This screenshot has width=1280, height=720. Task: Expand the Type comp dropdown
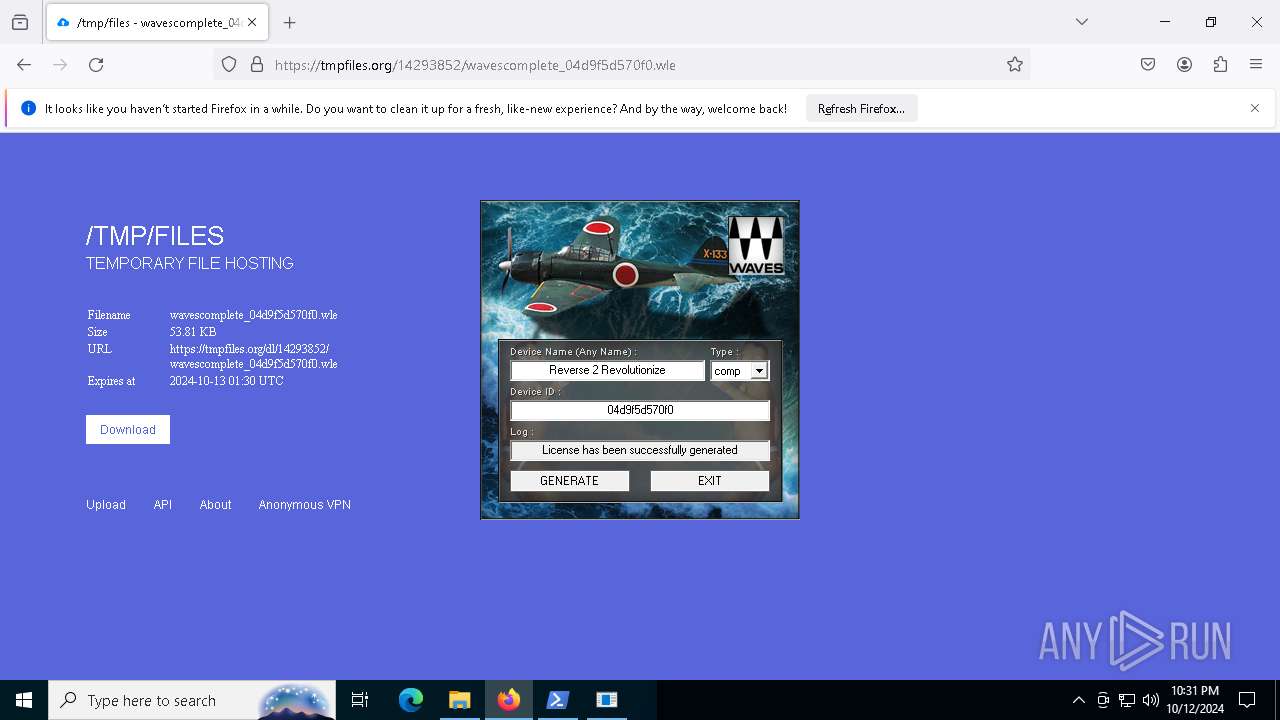759,371
